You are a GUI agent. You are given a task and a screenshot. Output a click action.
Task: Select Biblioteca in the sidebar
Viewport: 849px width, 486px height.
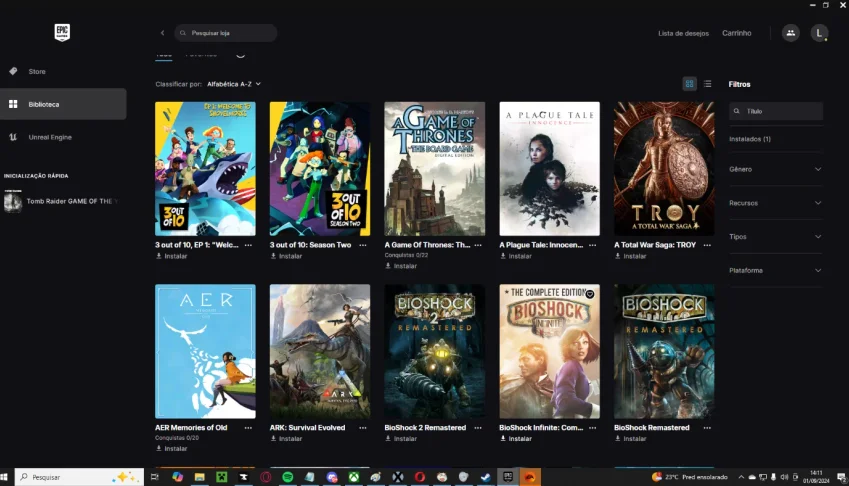pyautogui.click(x=63, y=104)
